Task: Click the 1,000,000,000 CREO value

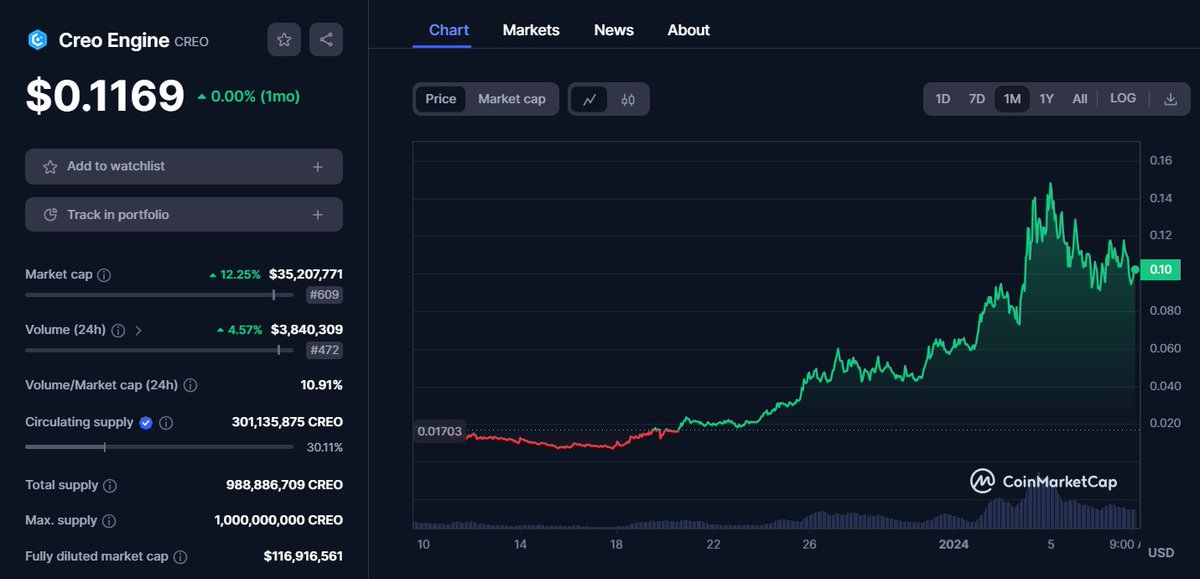Action: tap(279, 521)
